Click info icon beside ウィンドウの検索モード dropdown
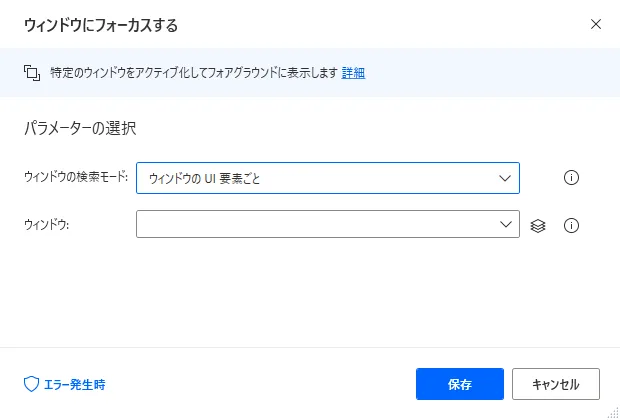The height and width of the screenshot is (420, 620). coord(572,178)
